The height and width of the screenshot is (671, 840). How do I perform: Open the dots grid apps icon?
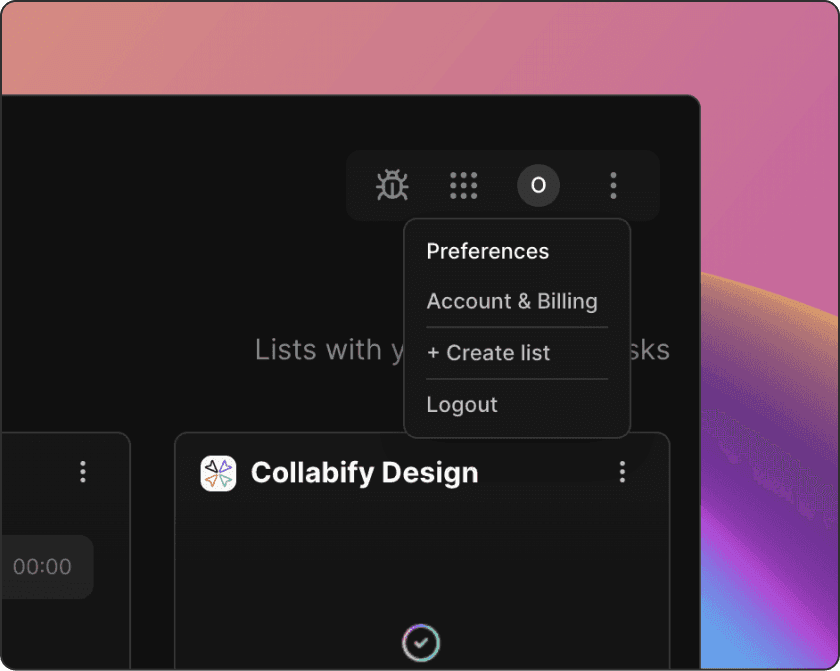(463, 185)
